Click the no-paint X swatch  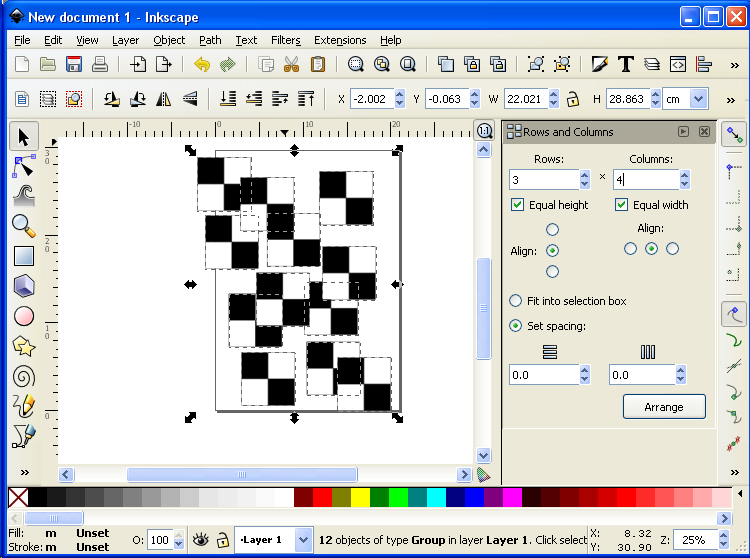18,497
